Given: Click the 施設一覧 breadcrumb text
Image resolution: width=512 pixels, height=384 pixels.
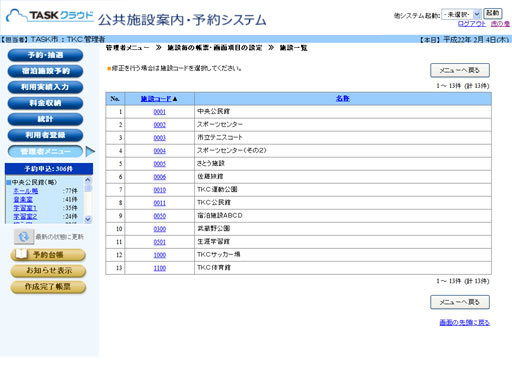Looking at the screenshot, I should tap(293, 48).
